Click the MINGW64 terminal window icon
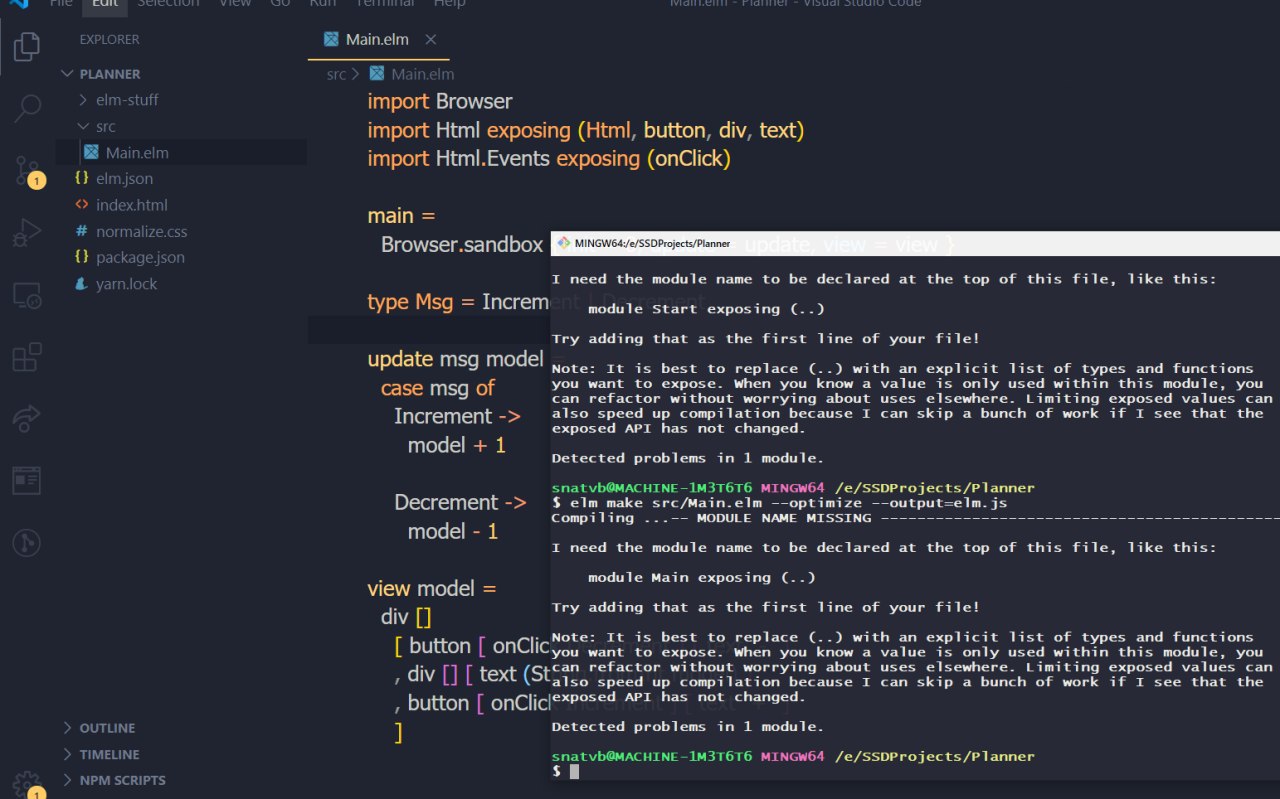Image resolution: width=1280 pixels, height=799 pixels. 563,243
